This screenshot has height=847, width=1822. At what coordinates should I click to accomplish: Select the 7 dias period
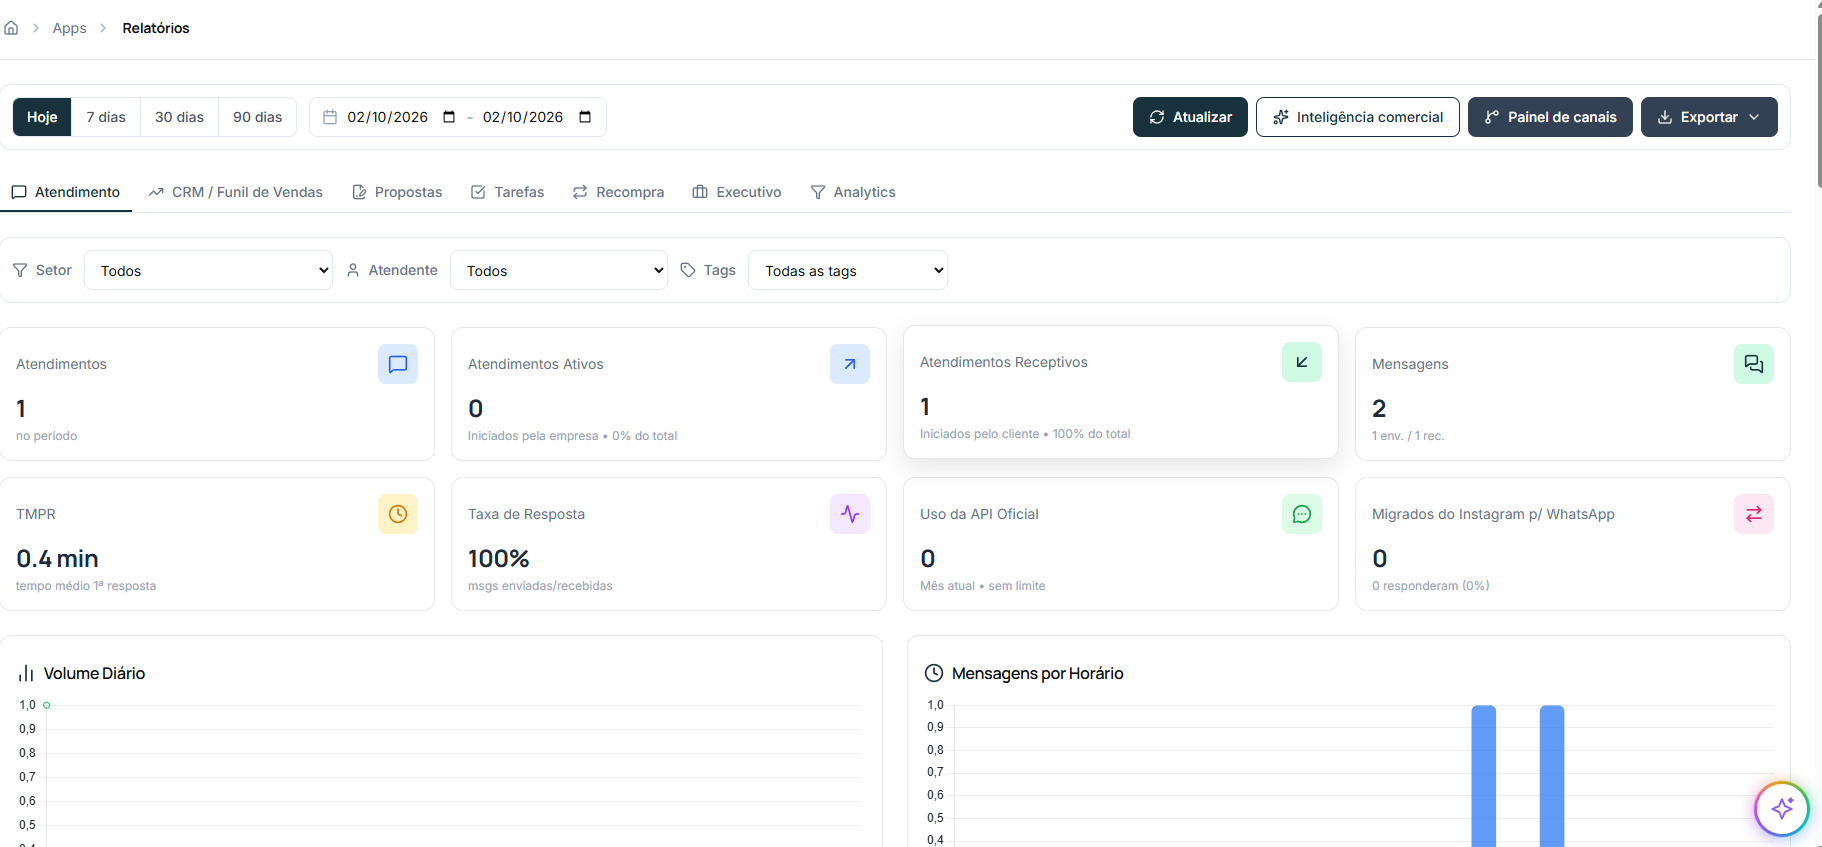click(106, 117)
